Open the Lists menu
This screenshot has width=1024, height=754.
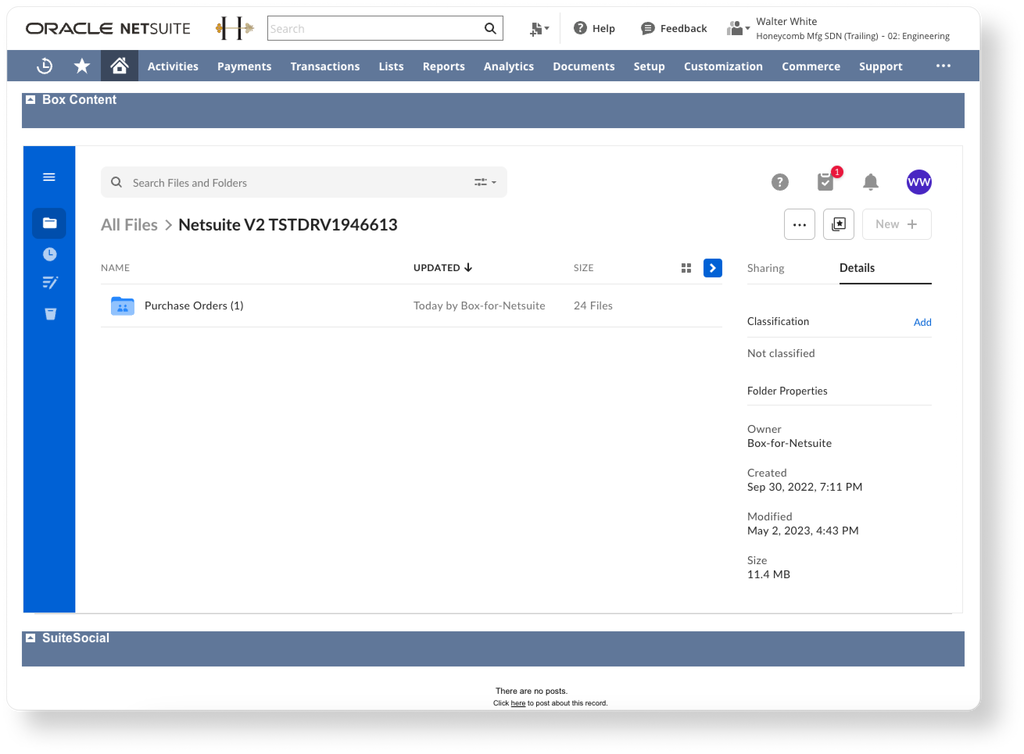point(391,66)
